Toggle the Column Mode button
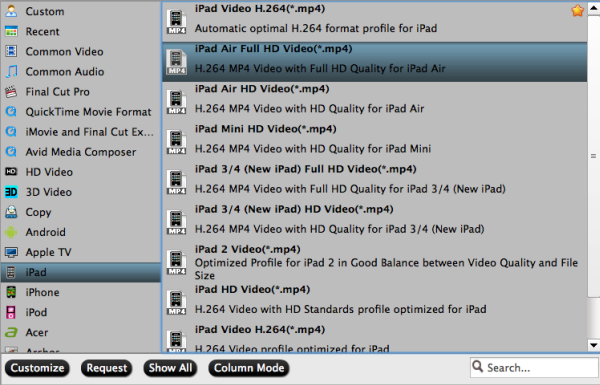 [249, 368]
